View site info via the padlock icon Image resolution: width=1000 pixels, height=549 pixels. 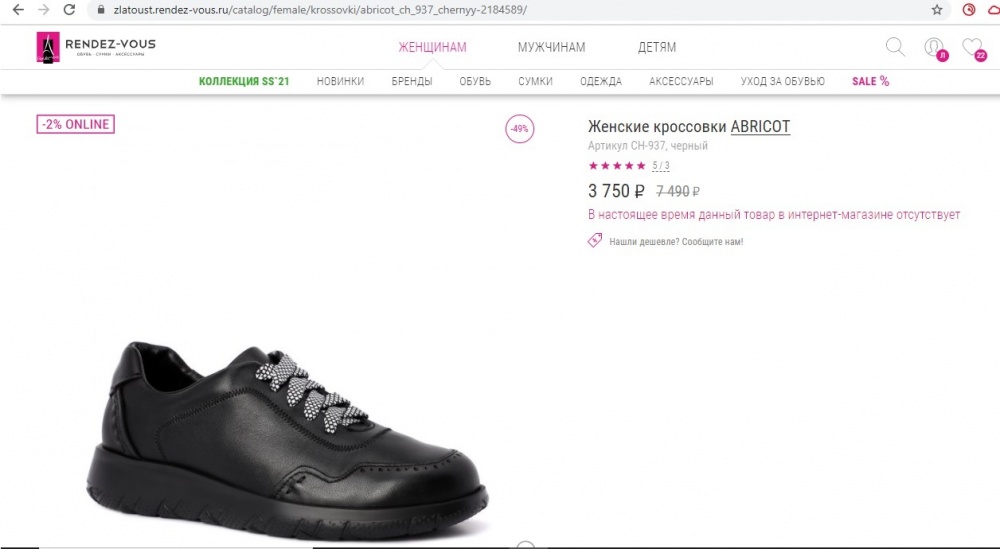click(x=99, y=9)
